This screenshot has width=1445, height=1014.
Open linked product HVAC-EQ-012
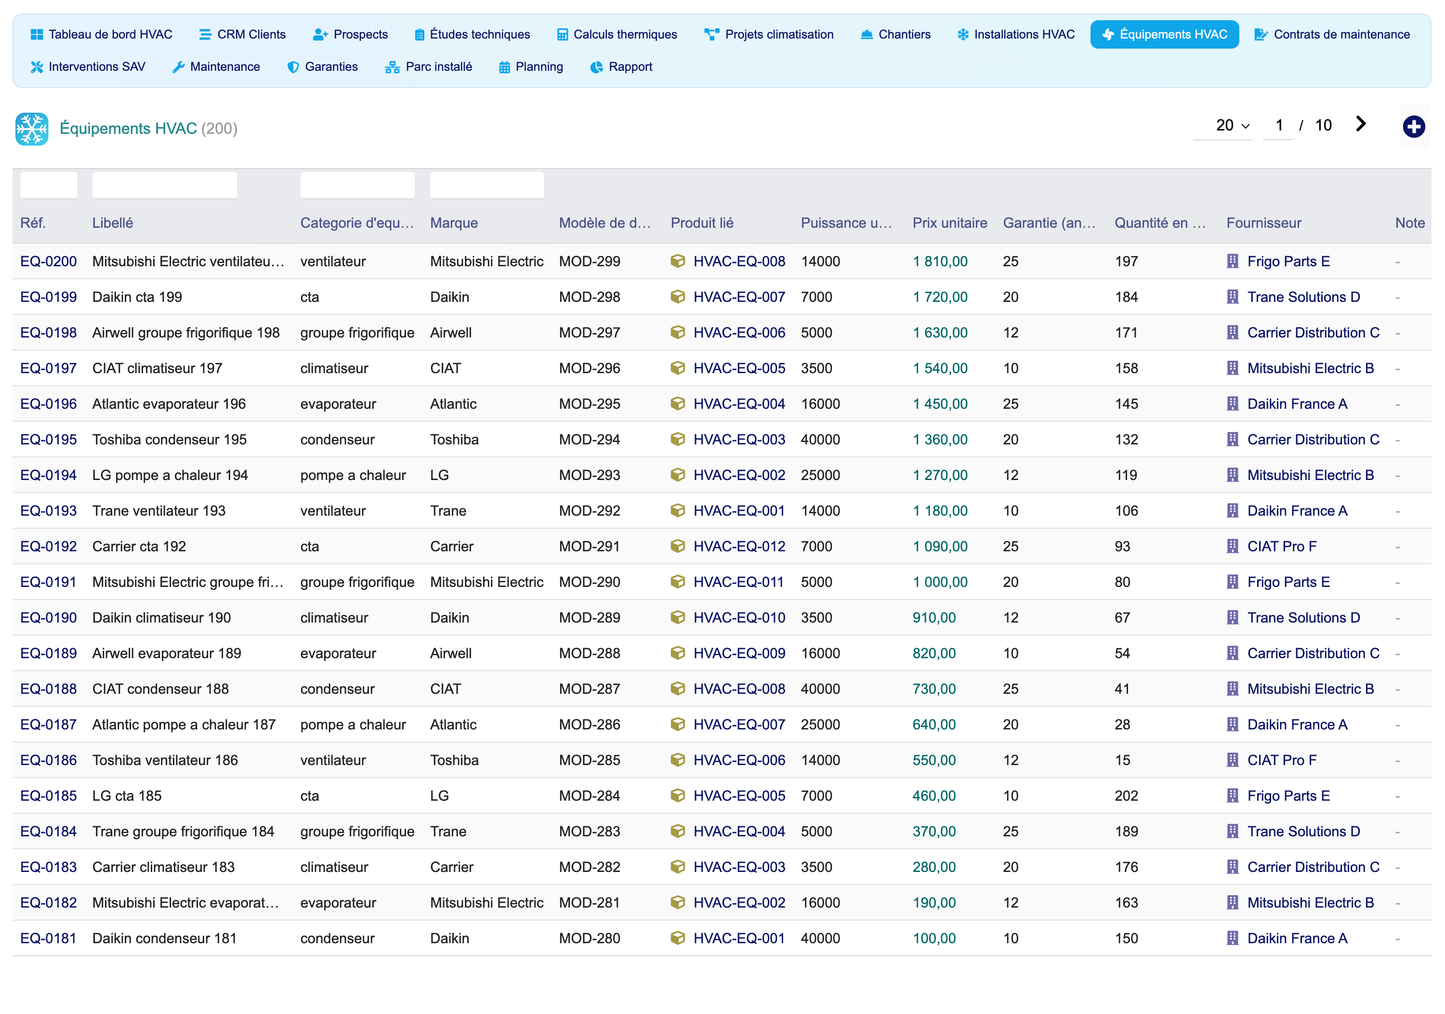tap(739, 546)
